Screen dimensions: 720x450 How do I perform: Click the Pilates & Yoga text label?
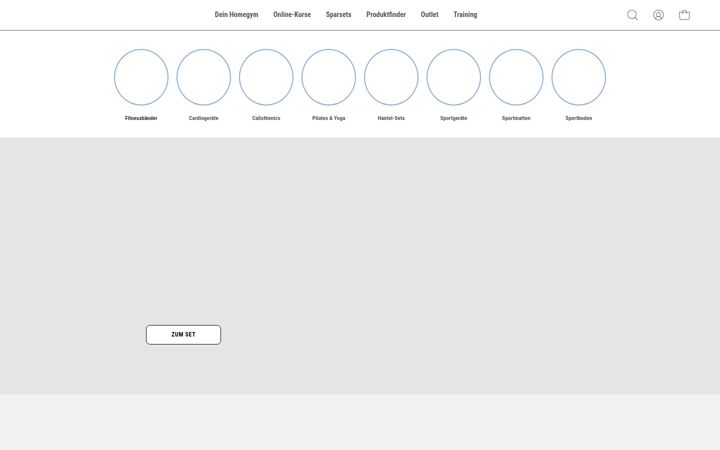328,118
